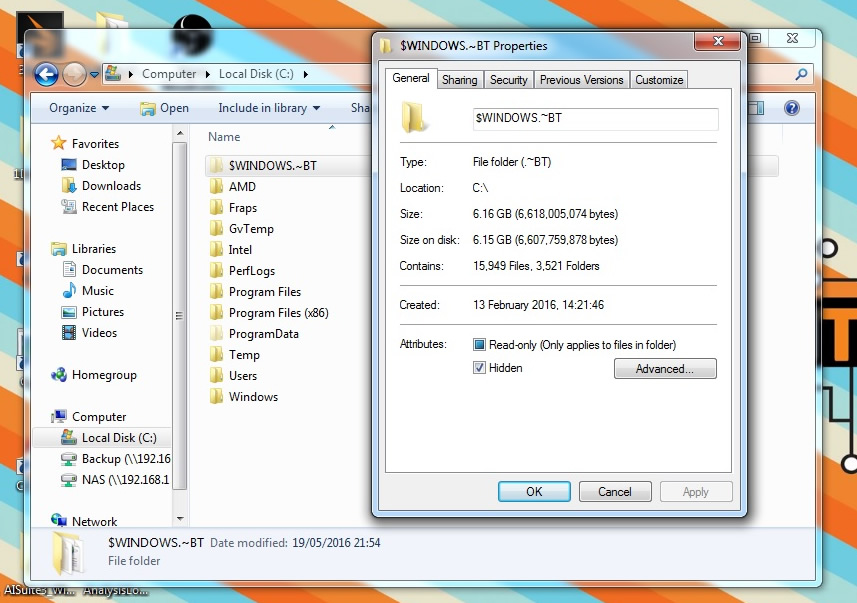Select the Music library icon
This screenshot has height=603, width=857.
point(69,291)
